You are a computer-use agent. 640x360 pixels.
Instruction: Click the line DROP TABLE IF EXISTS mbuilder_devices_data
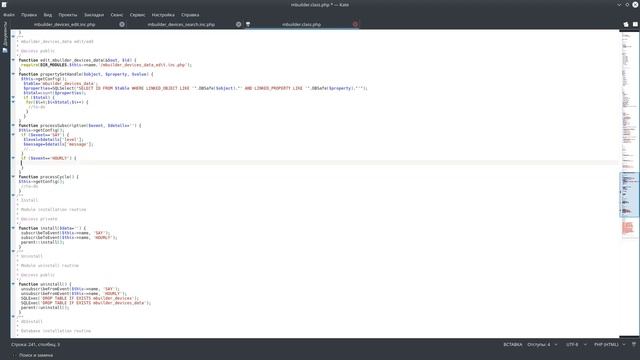click(86, 303)
